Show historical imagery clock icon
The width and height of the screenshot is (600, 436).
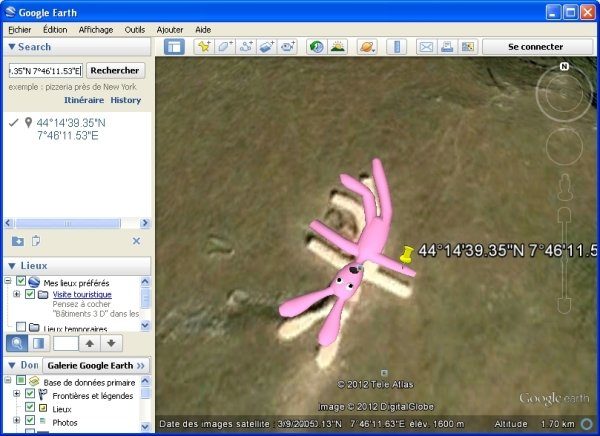pyautogui.click(x=316, y=47)
